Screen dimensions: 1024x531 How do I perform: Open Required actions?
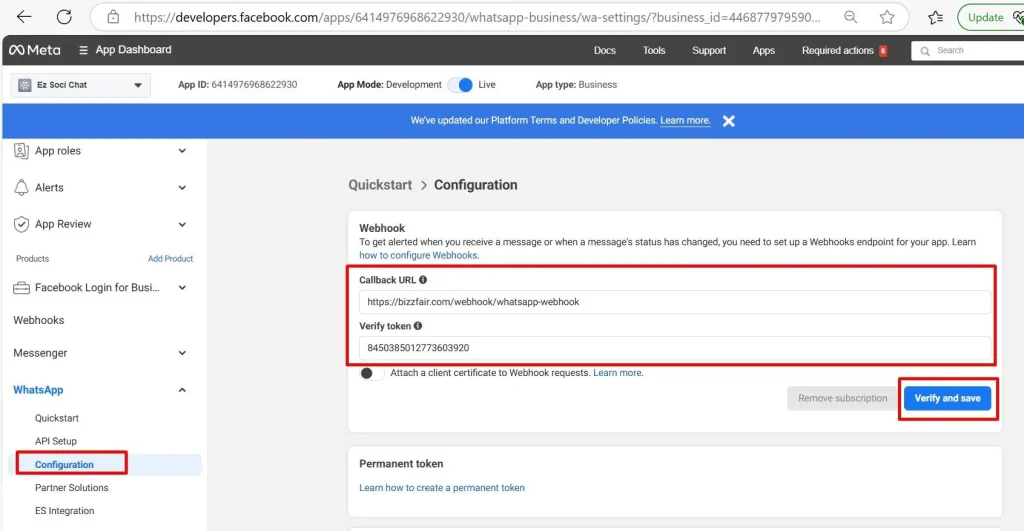837,50
